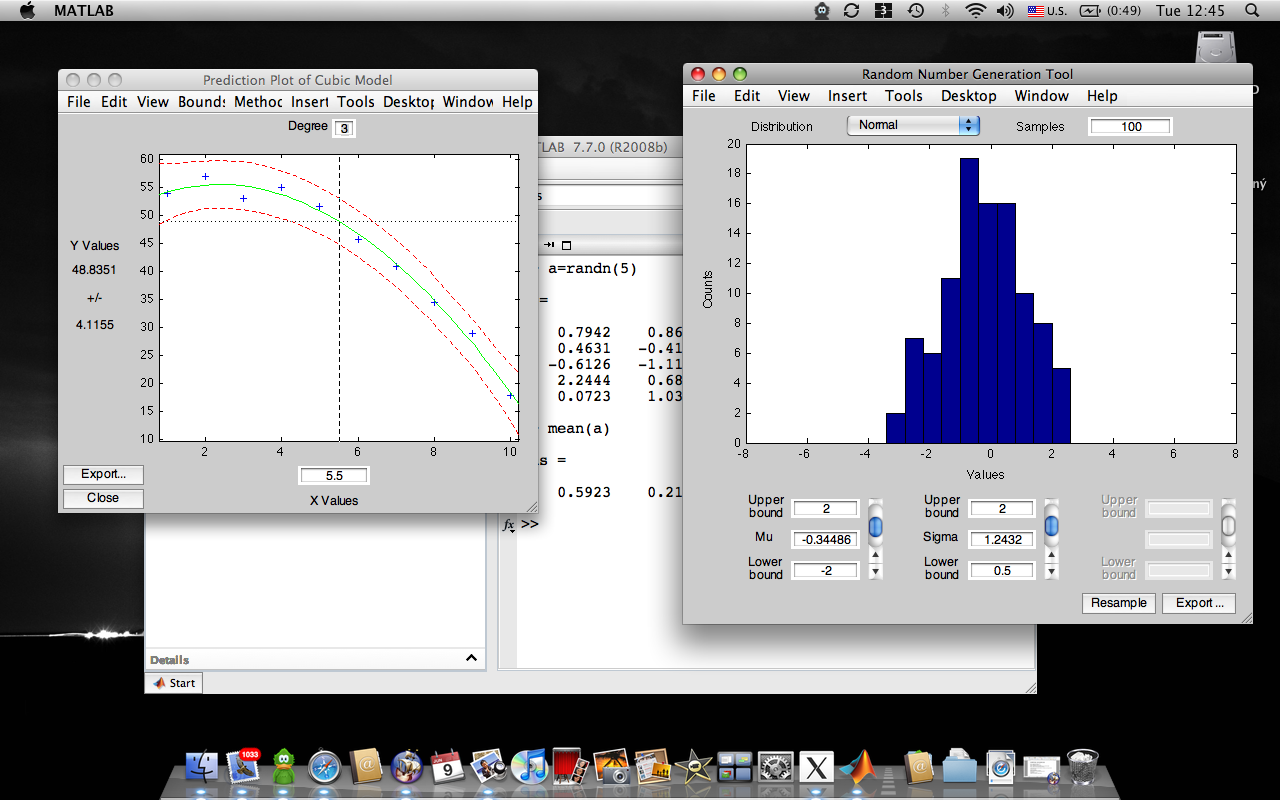Click the volume speaker icon

(x=1005, y=11)
